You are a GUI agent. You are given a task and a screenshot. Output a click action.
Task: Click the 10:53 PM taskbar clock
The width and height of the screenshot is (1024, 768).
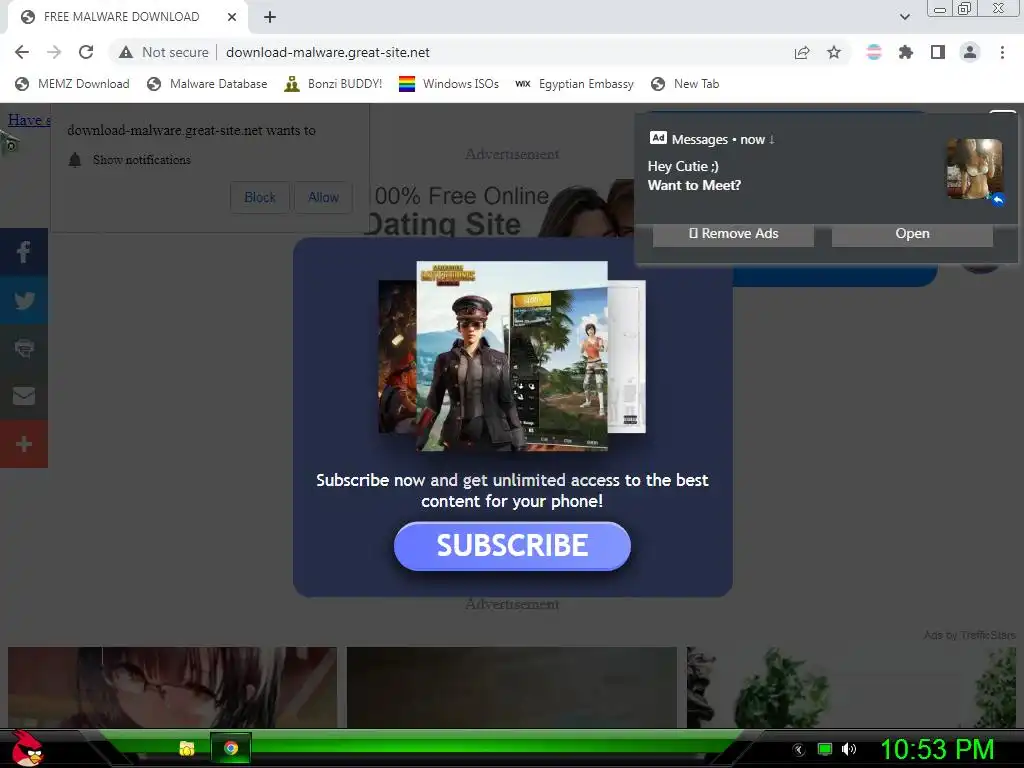click(x=937, y=749)
